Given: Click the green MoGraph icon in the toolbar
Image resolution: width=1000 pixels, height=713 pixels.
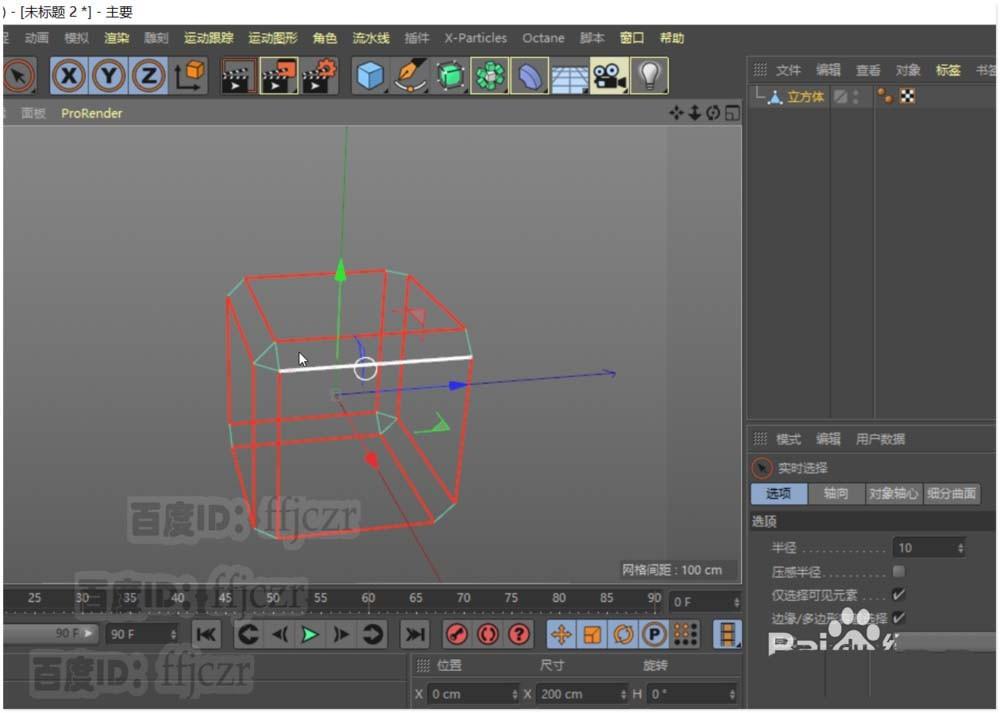Looking at the screenshot, I should pyautogui.click(x=490, y=75).
